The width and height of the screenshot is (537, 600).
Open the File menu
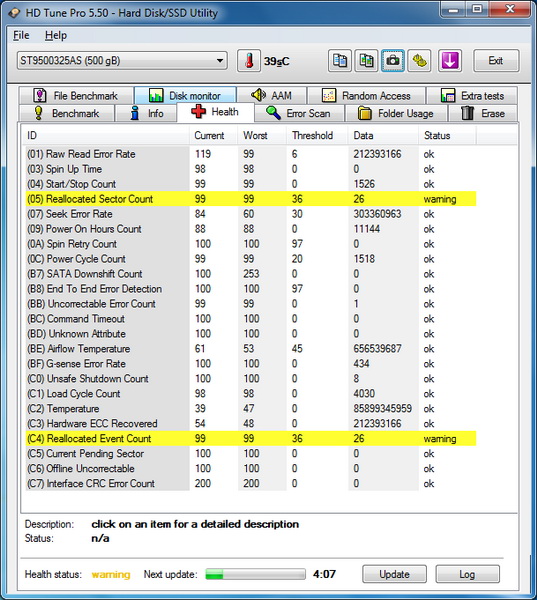pos(21,35)
